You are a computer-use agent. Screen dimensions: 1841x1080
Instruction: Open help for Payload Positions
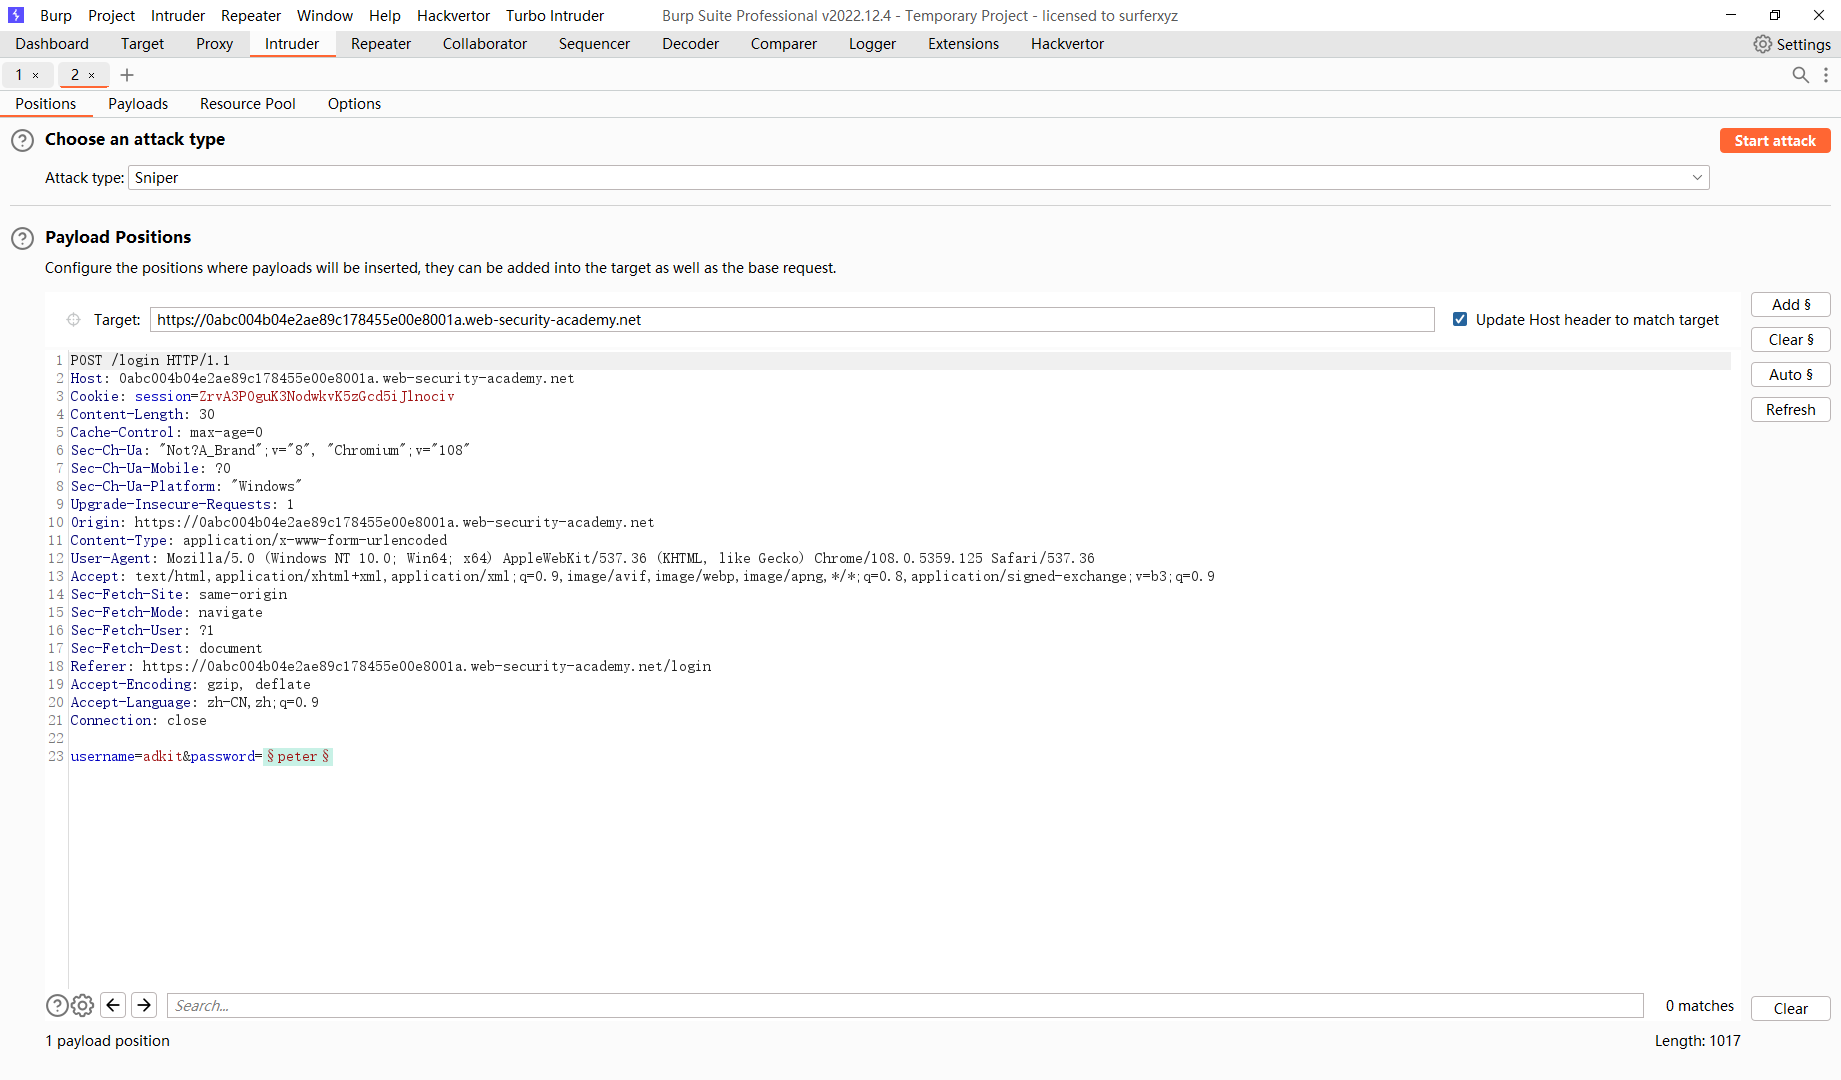click(22, 238)
